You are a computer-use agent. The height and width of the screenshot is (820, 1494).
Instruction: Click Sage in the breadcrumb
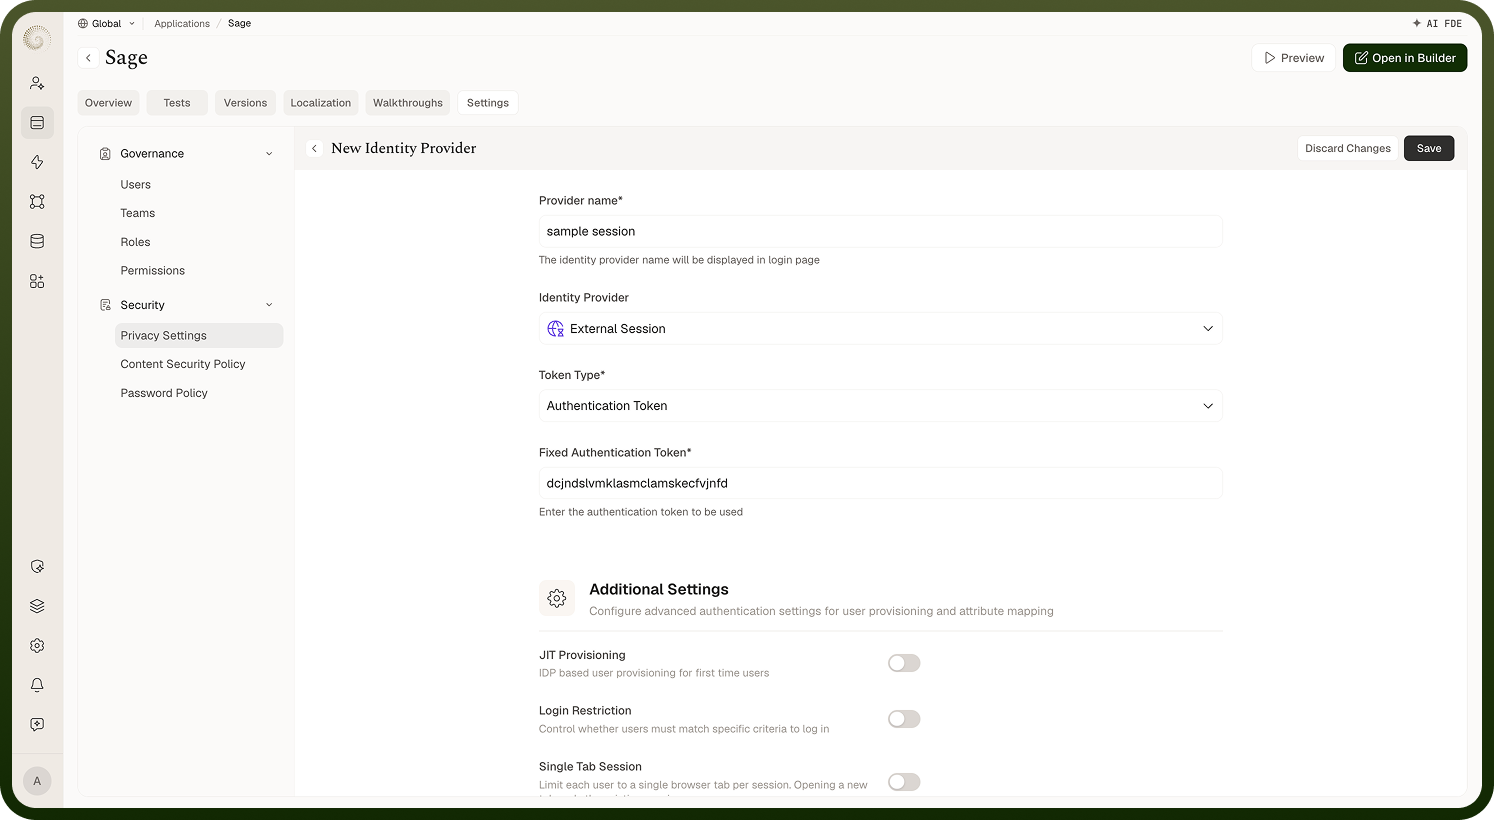[240, 23]
